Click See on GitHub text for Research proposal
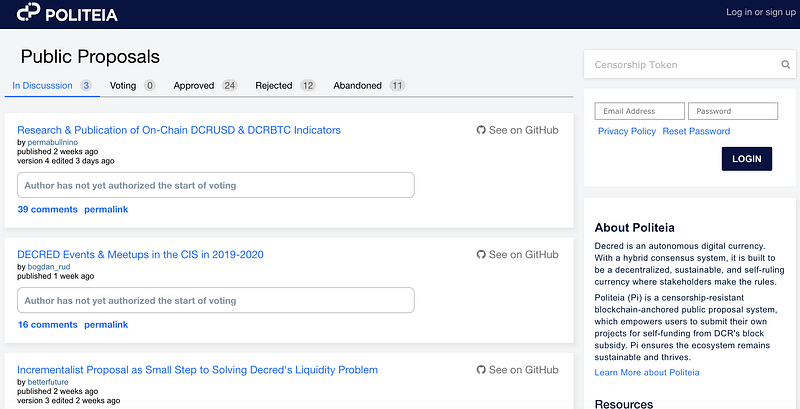Screen dimensions: 800x409 tap(523, 130)
